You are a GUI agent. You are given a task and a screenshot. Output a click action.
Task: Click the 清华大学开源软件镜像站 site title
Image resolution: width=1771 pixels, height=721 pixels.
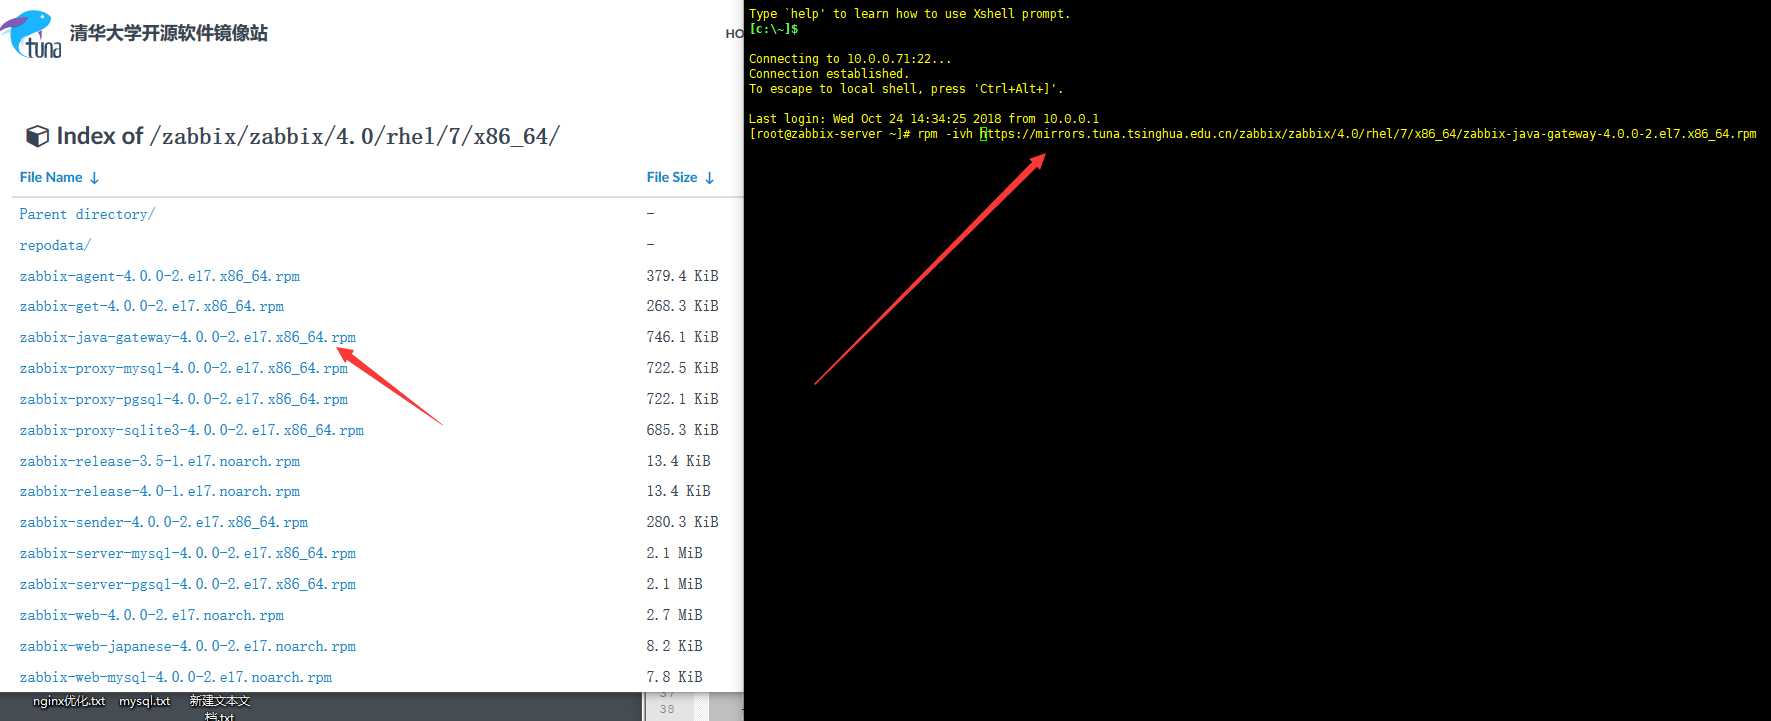coord(169,33)
